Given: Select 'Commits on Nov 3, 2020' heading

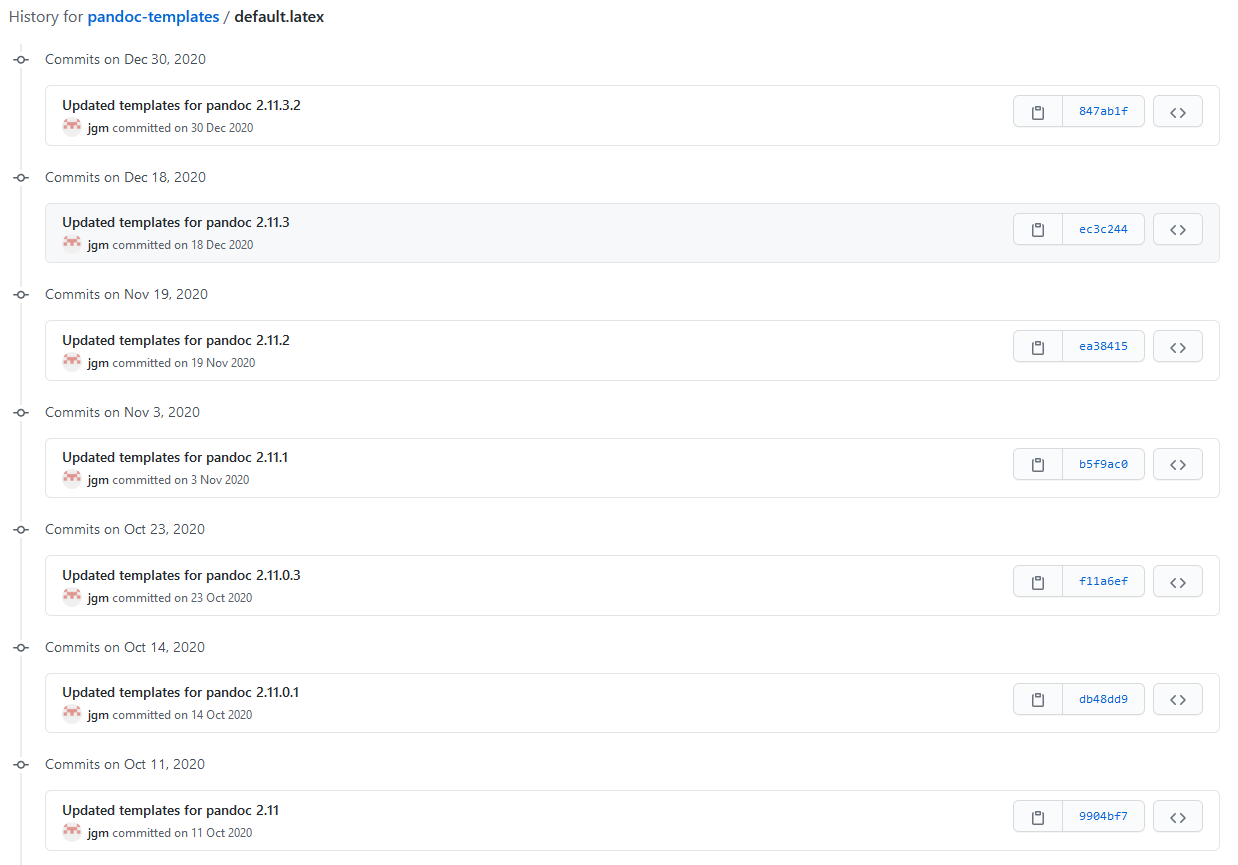Looking at the screenshot, I should coord(122,412).
